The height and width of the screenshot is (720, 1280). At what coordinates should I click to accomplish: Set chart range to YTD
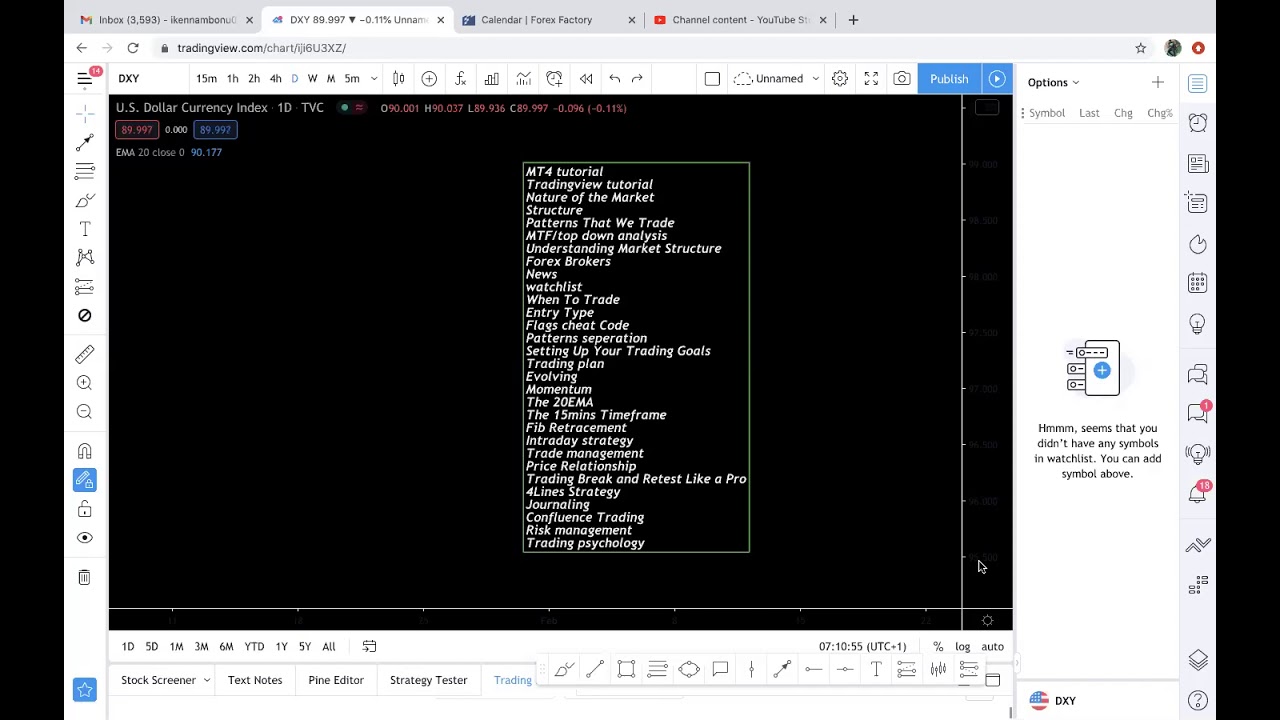point(254,647)
